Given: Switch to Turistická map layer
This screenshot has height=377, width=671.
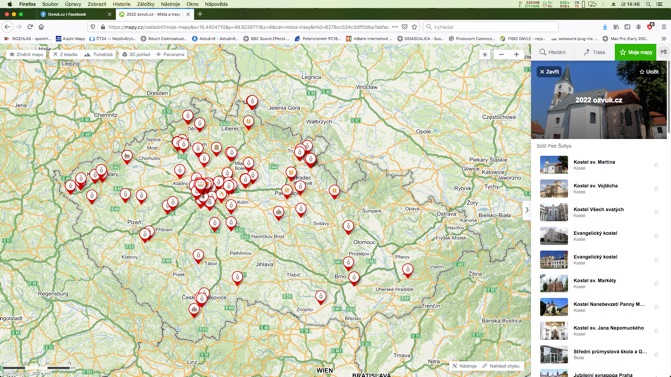Looking at the screenshot, I should tap(99, 54).
